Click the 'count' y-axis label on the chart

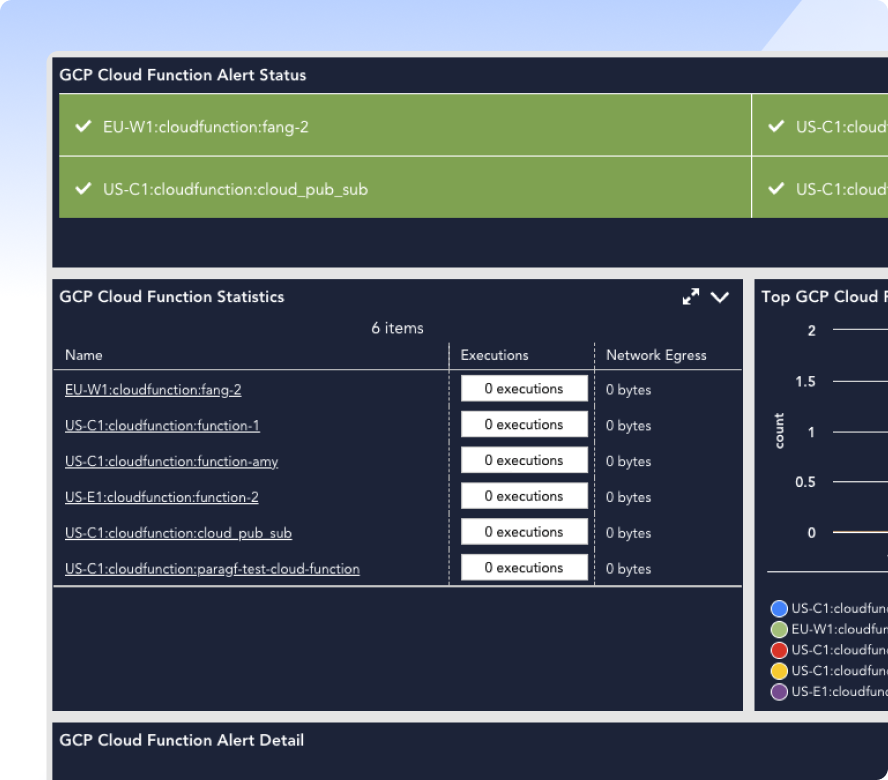tap(779, 431)
